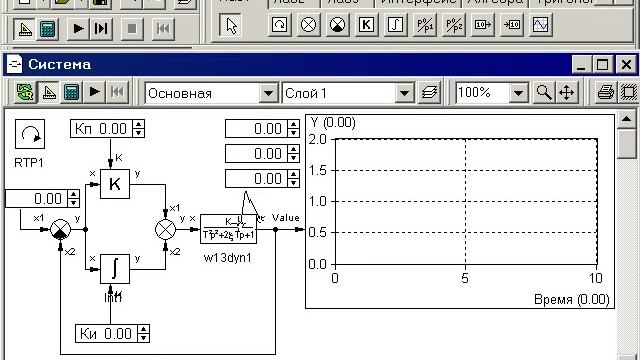Viewport: 640px width, 360px height.
Task: Pick the P/P1 transfer block in the palette
Action: coord(424,25)
